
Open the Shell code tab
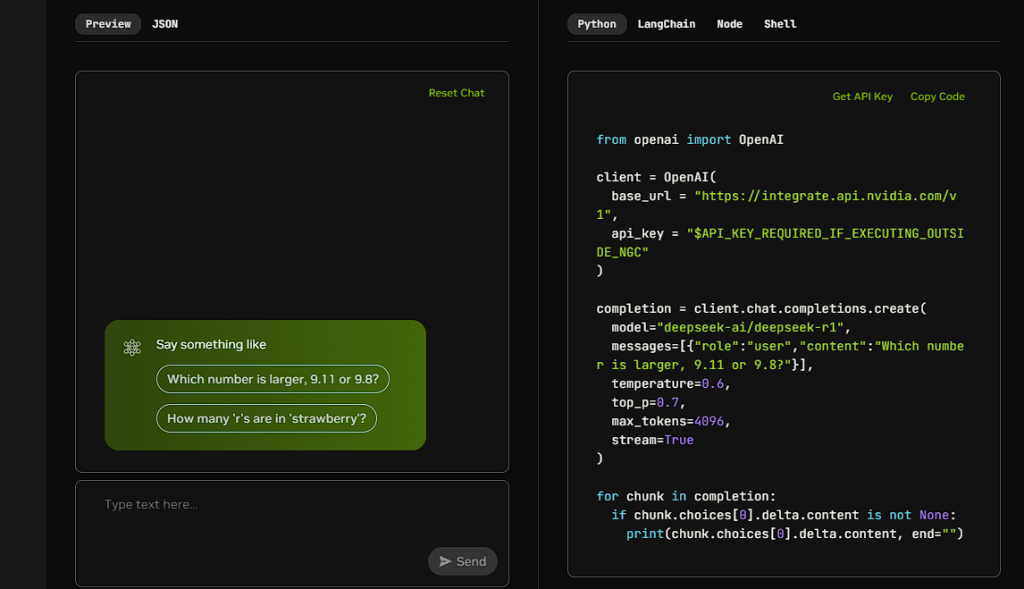pyautogui.click(x=780, y=24)
